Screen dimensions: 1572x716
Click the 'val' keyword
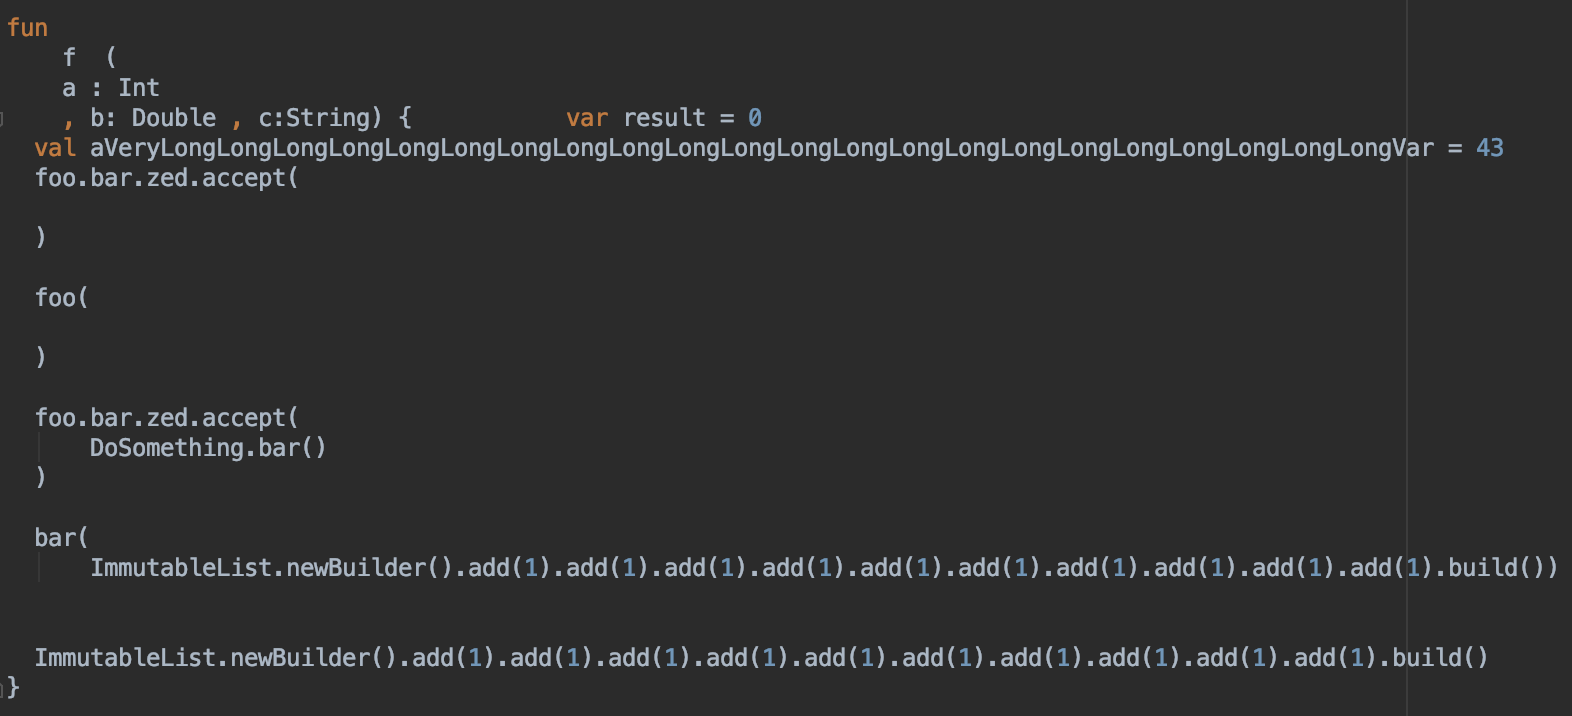click(55, 148)
